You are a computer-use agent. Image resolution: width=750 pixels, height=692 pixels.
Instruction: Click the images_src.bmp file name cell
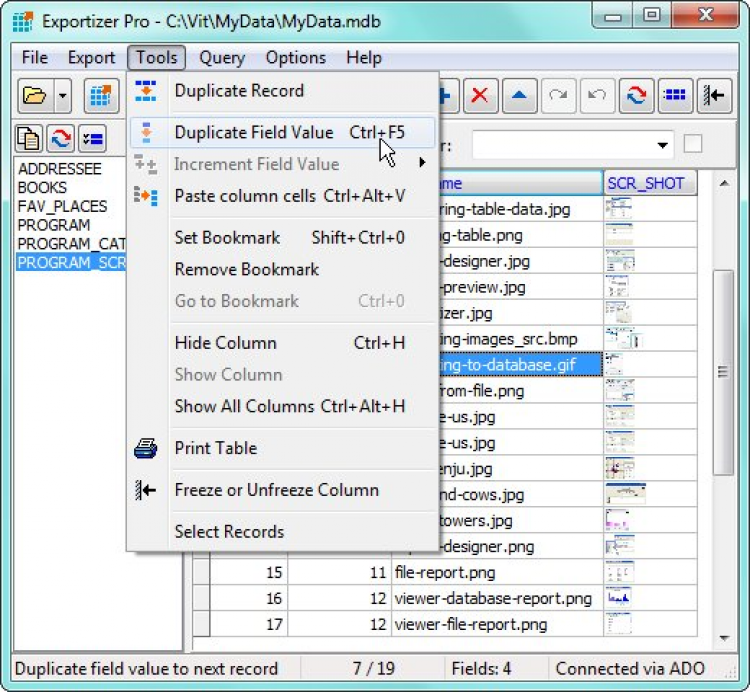coord(520,339)
